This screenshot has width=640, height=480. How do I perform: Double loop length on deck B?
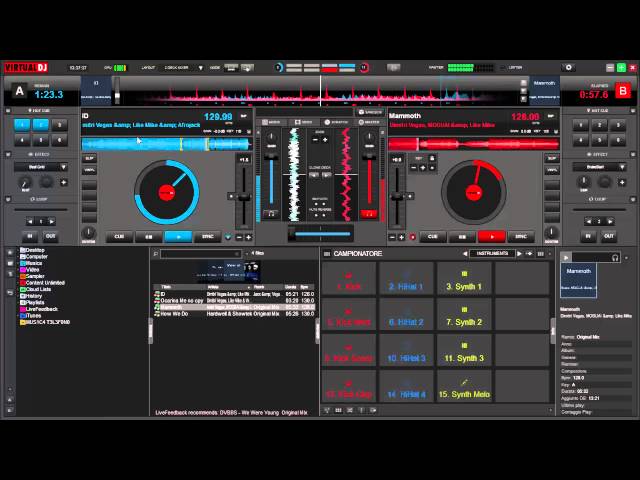click(x=610, y=221)
